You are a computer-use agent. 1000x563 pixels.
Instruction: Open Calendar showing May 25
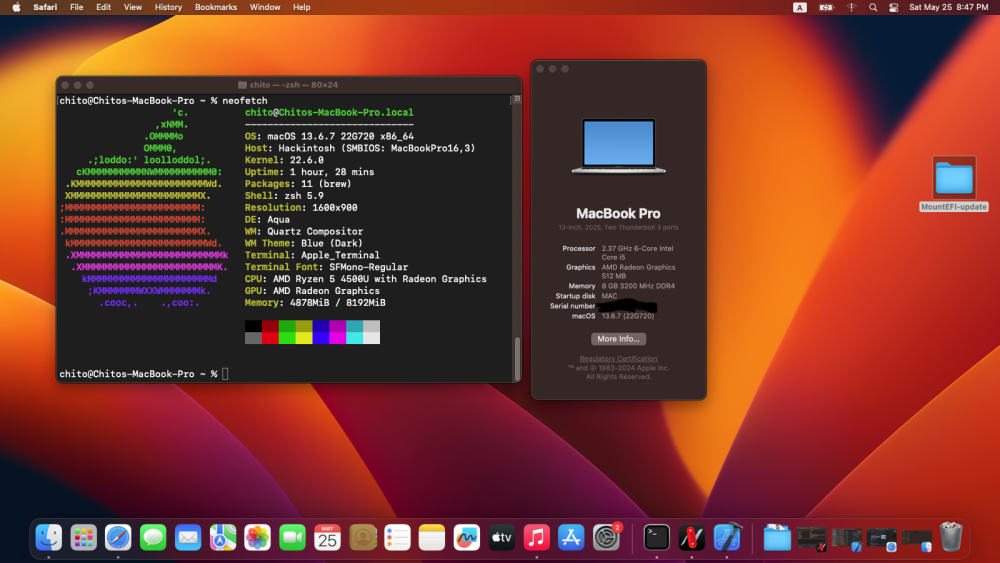pyautogui.click(x=327, y=537)
